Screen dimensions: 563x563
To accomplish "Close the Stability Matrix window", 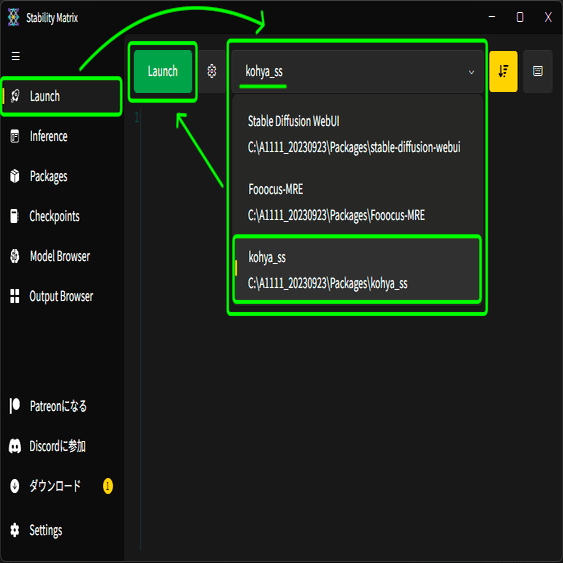I will [x=548, y=17].
